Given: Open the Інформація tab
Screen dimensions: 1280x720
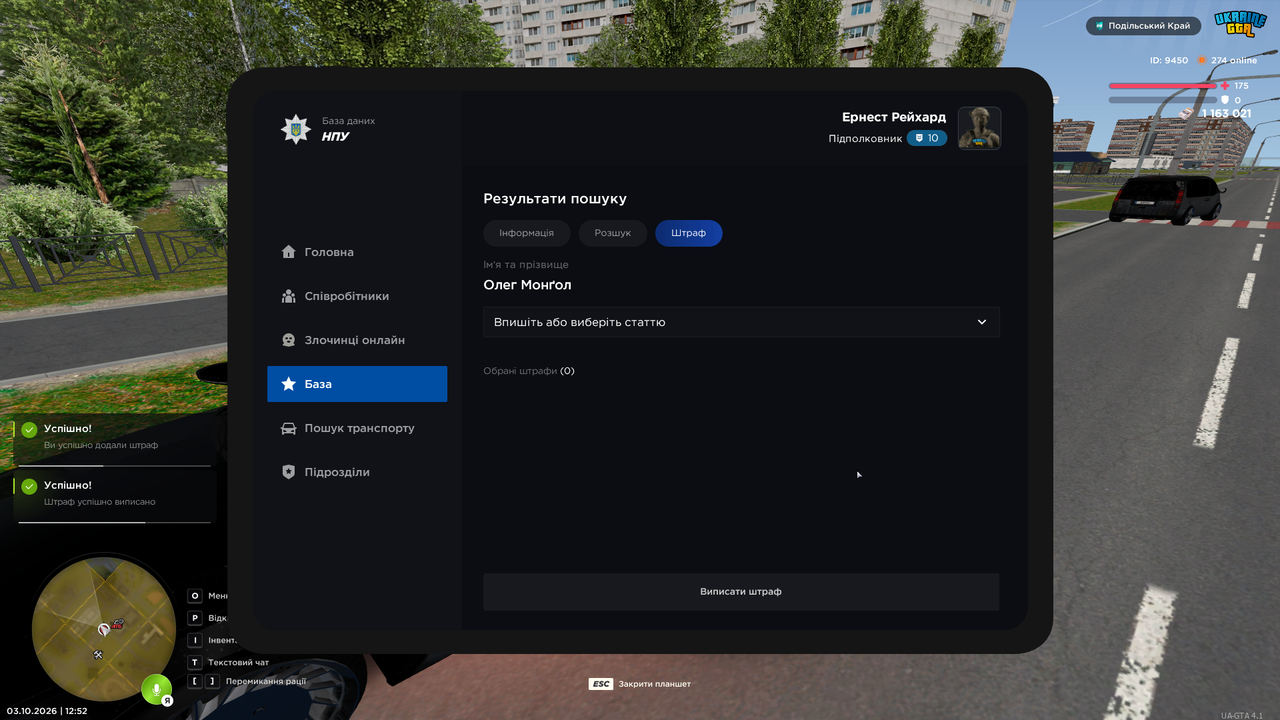Looking at the screenshot, I should coord(526,233).
